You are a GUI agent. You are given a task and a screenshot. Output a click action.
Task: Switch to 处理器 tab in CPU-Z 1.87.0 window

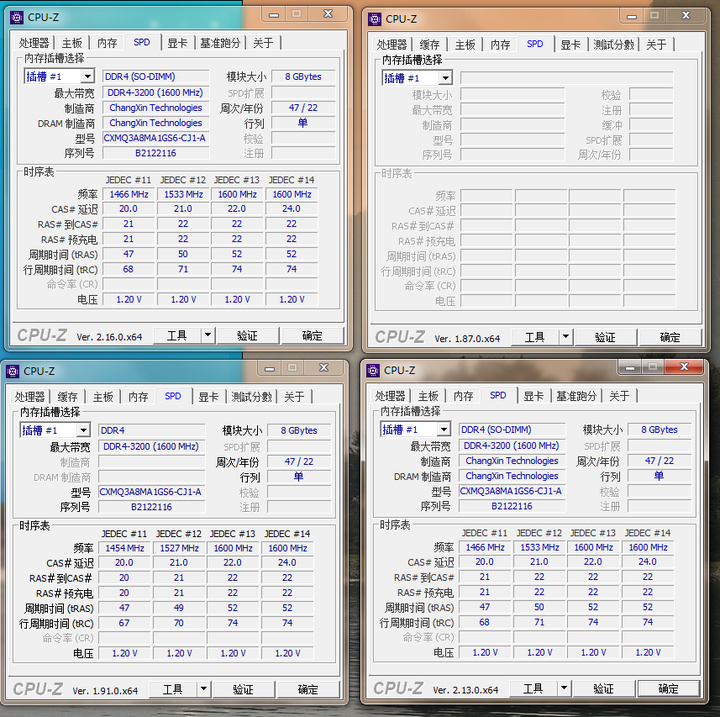391,45
